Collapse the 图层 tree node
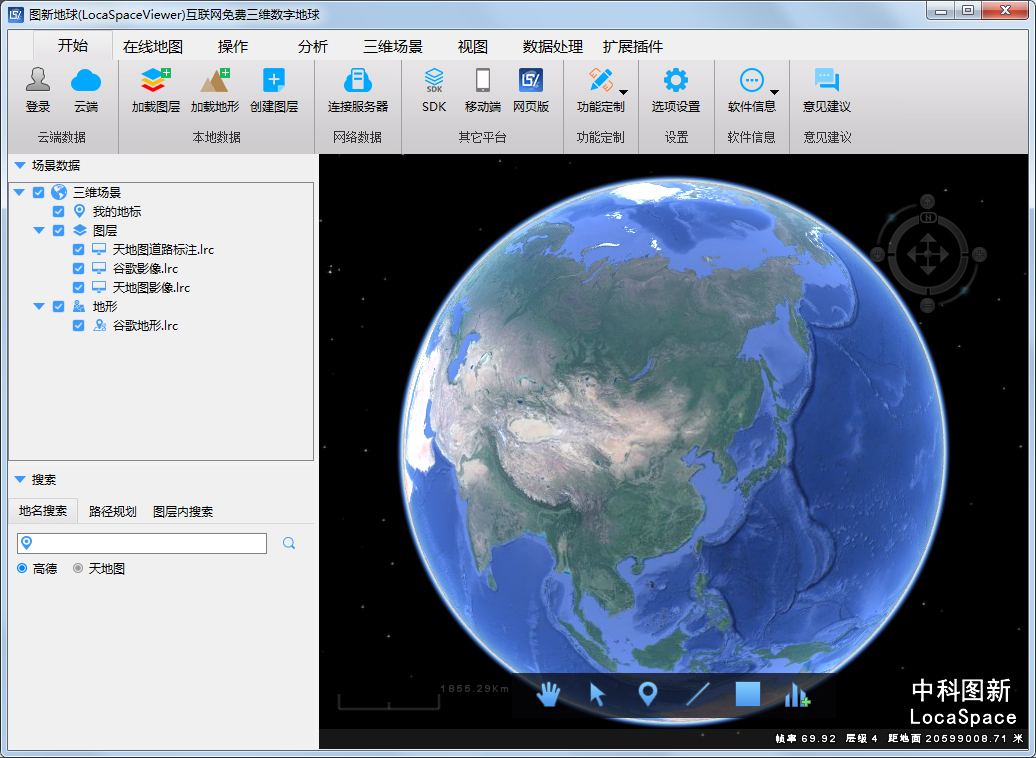The width and height of the screenshot is (1036, 758). coord(39,231)
